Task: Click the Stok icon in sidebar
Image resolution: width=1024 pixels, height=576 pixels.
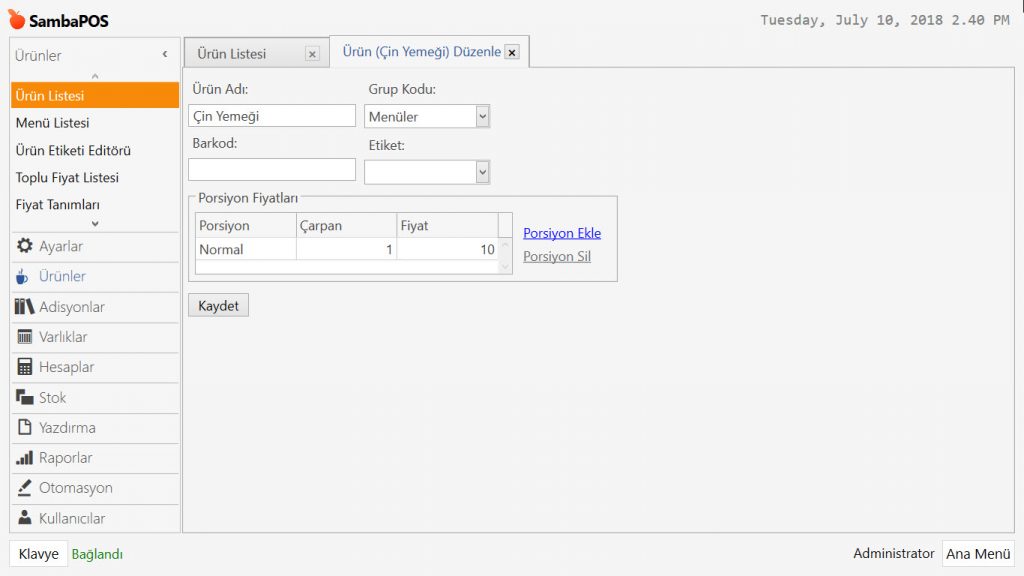Action: [x=24, y=398]
